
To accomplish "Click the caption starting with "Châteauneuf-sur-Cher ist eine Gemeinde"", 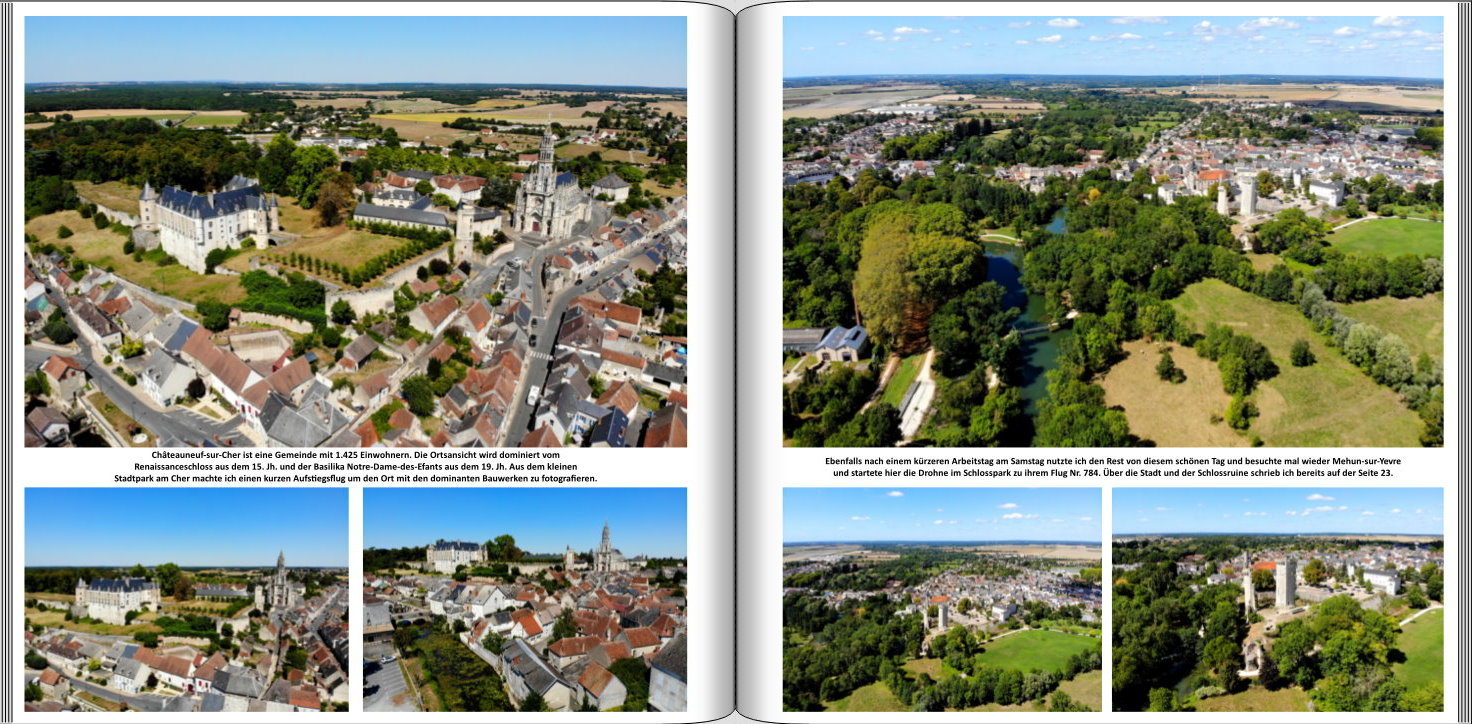I will coord(355,467).
